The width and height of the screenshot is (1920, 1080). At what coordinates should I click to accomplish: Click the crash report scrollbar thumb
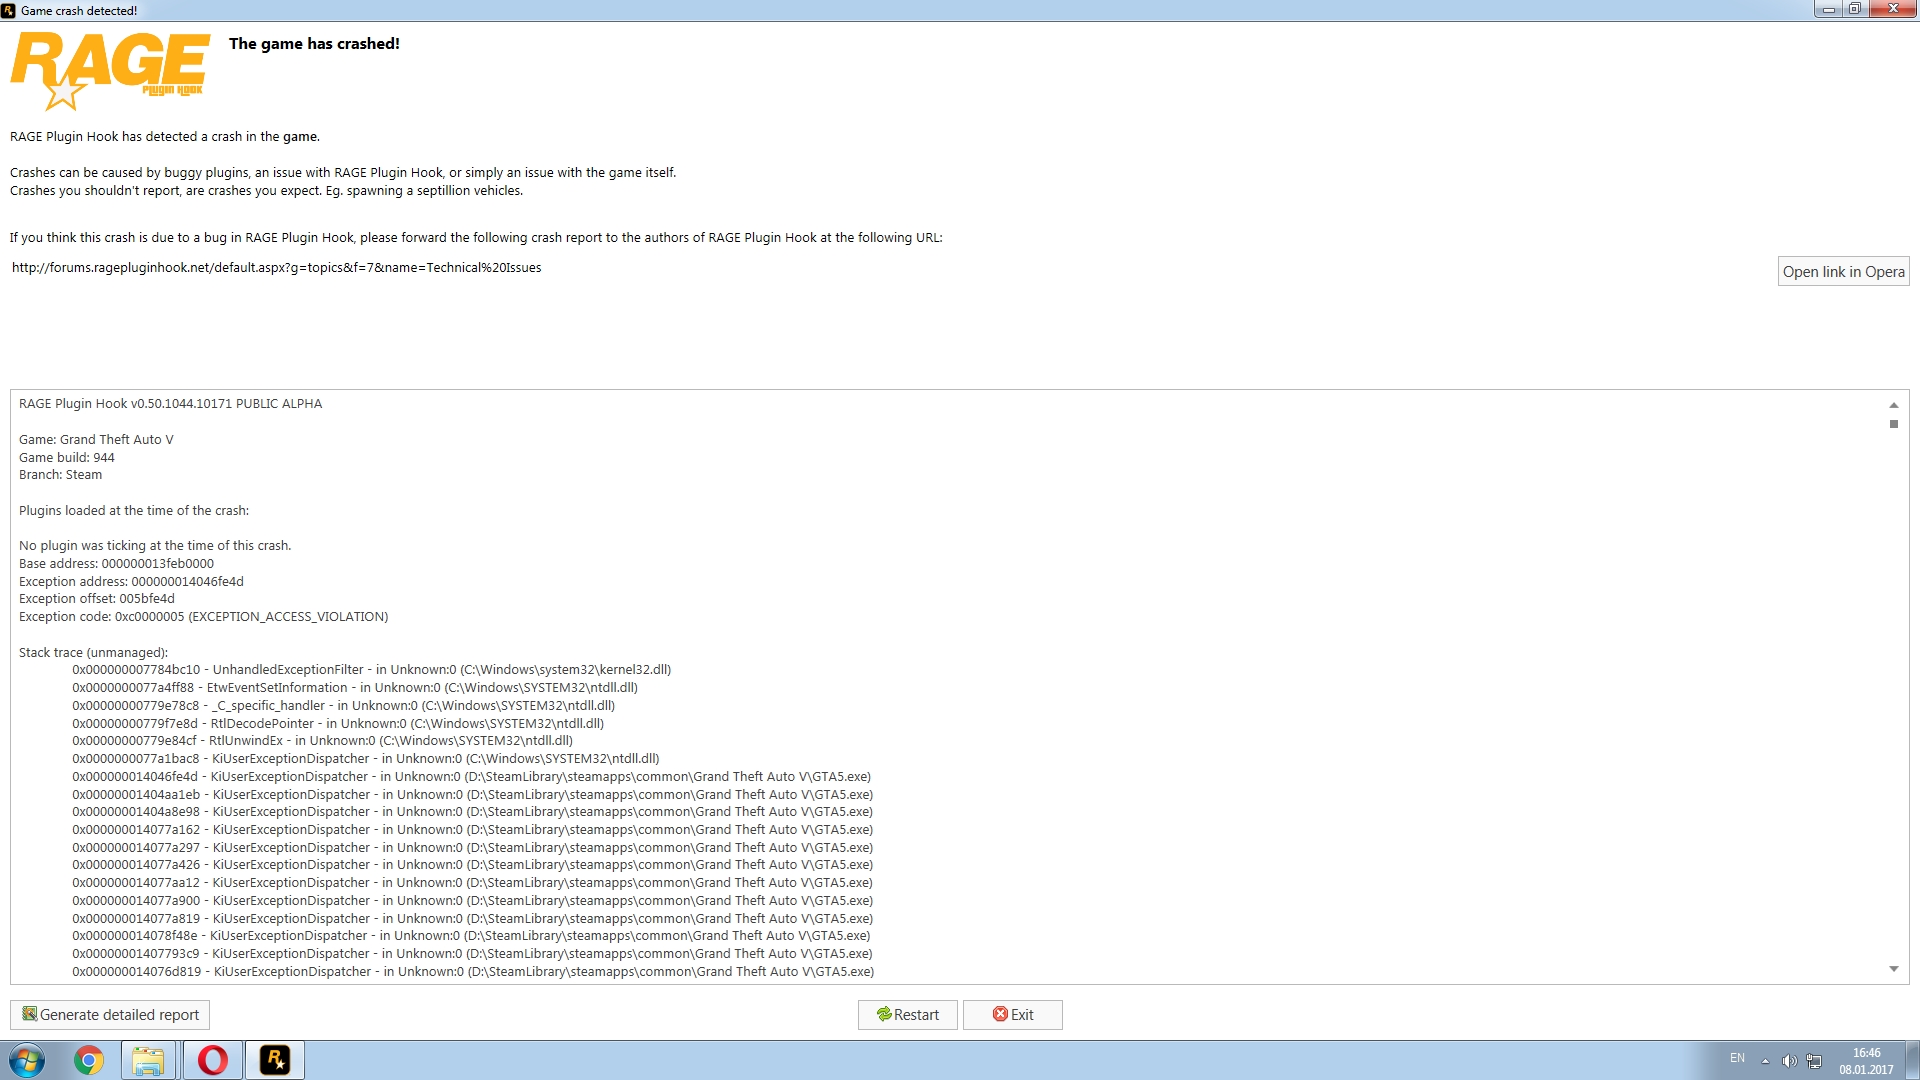(1893, 424)
